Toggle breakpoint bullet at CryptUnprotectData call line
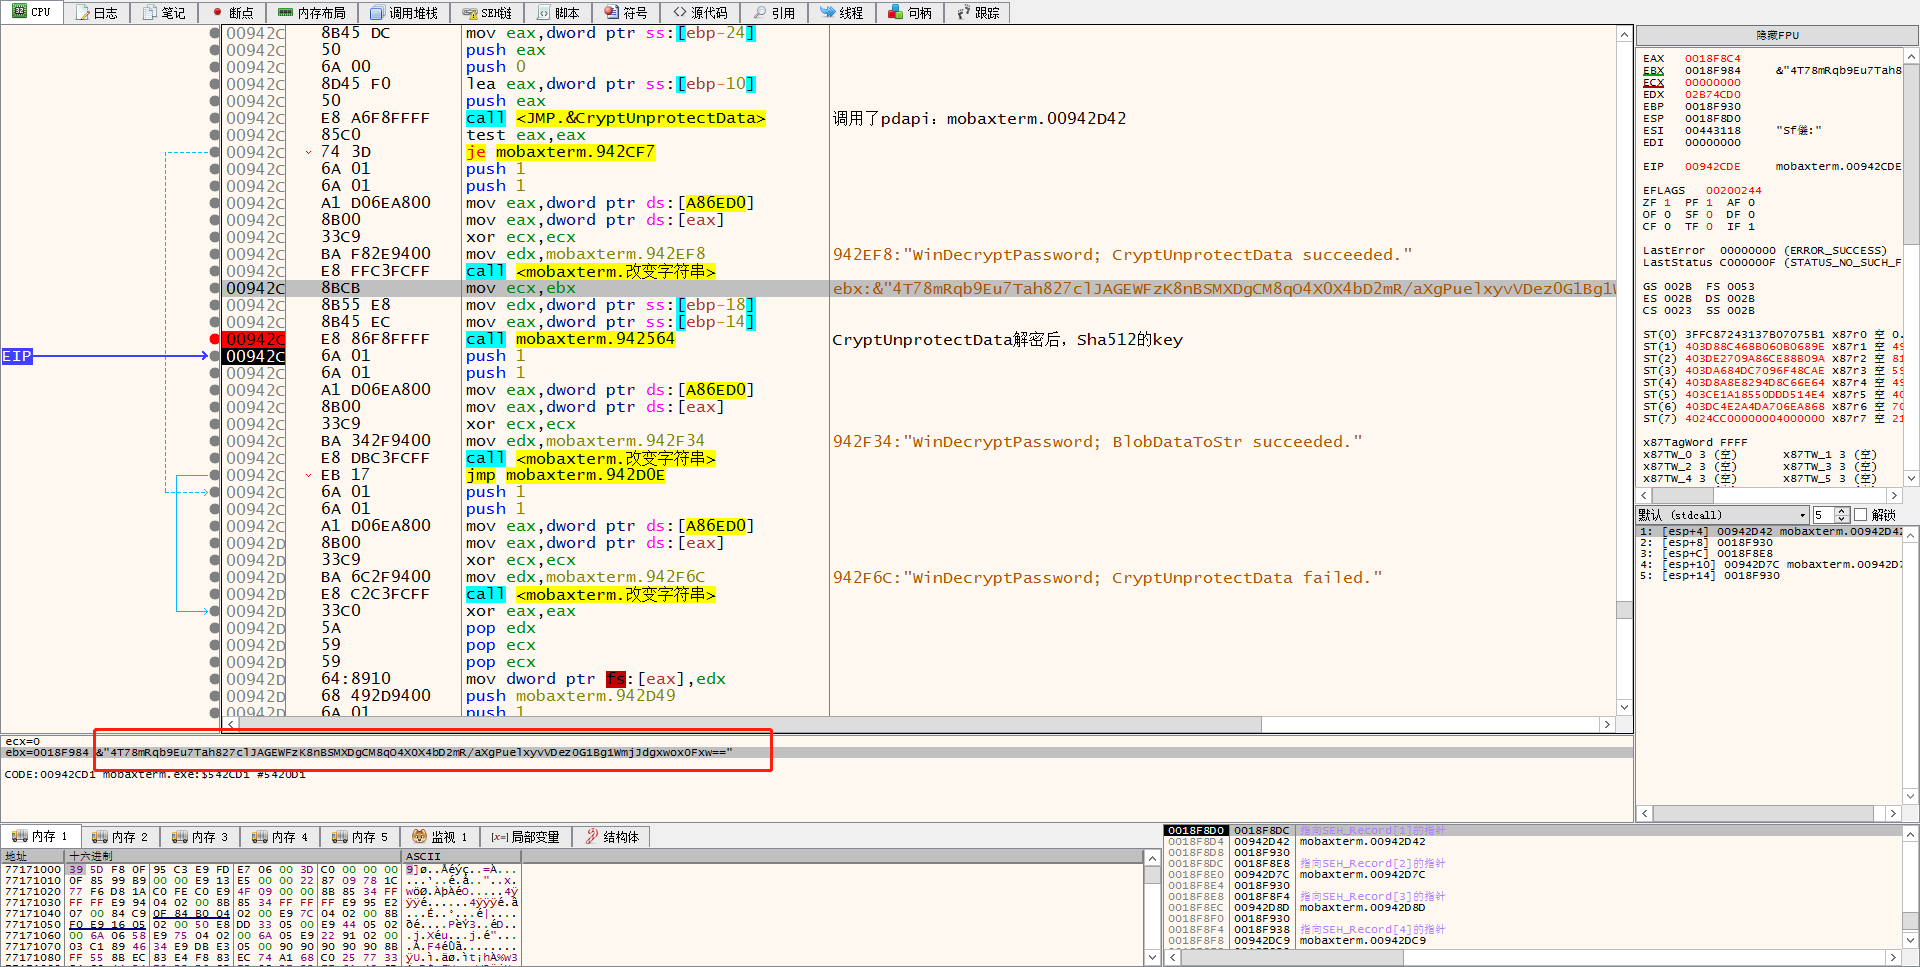Screen dimensions: 1920x967 click(214, 118)
